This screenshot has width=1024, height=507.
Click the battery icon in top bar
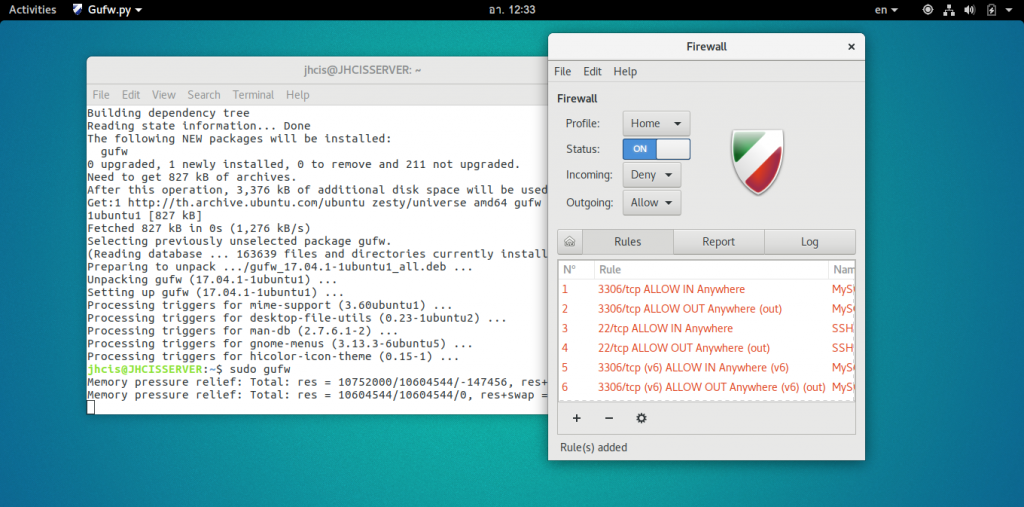pyautogui.click(x=991, y=10)
